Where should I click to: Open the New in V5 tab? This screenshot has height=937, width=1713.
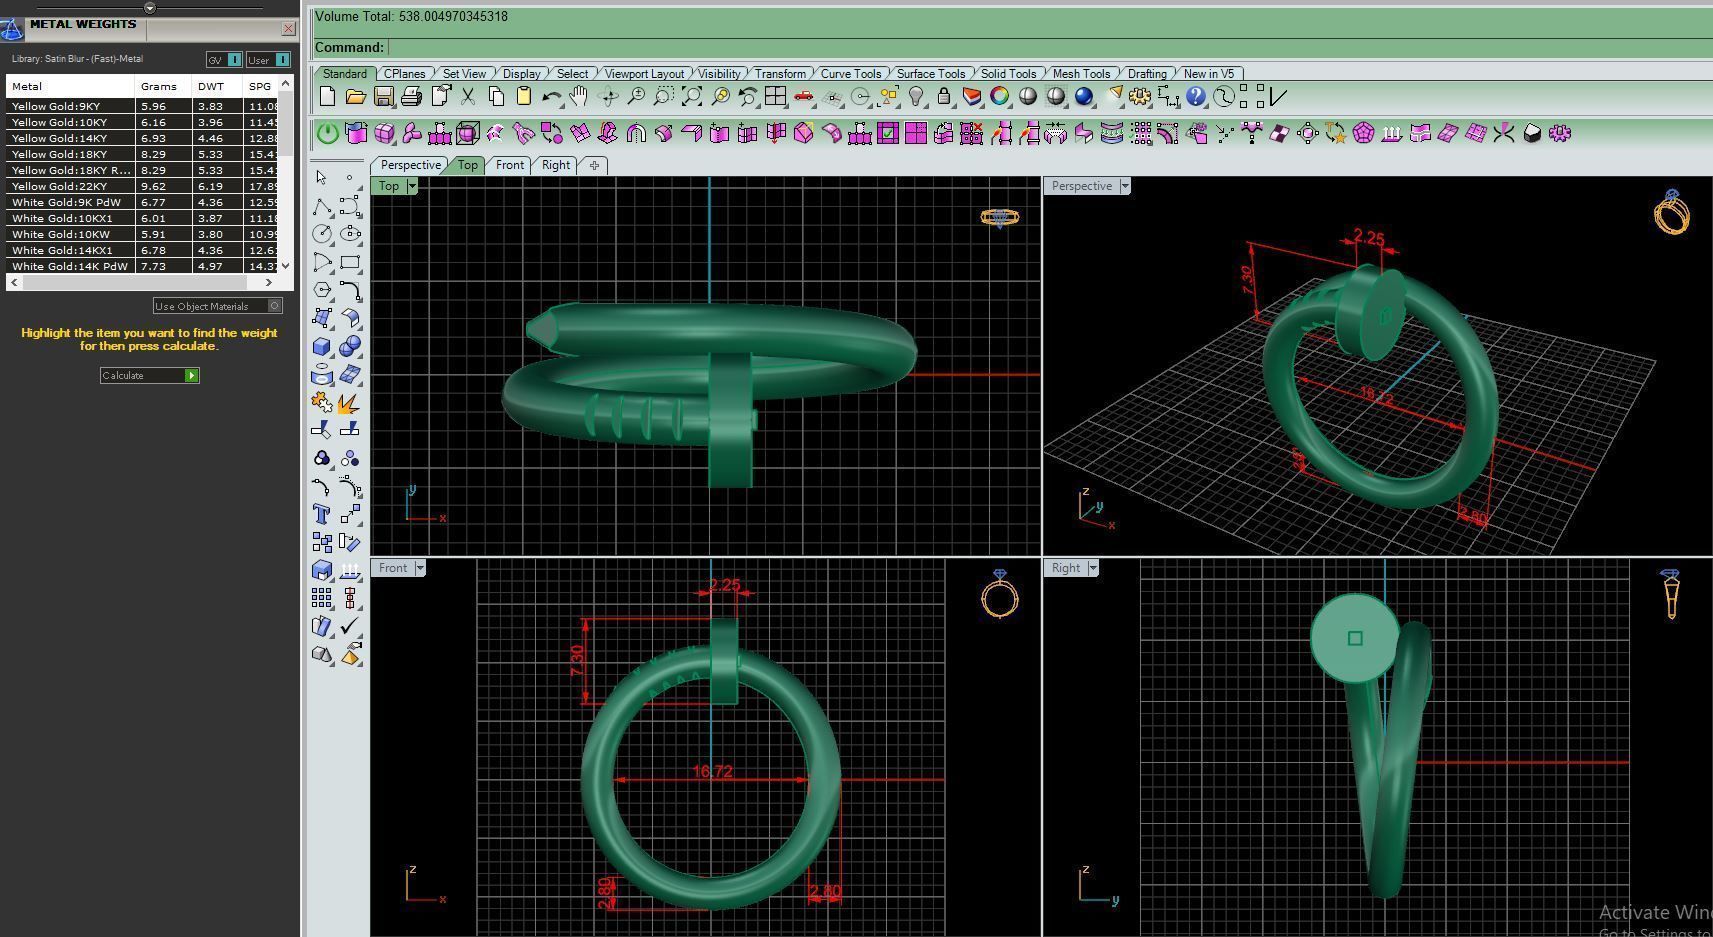(x=1209, y=74)
